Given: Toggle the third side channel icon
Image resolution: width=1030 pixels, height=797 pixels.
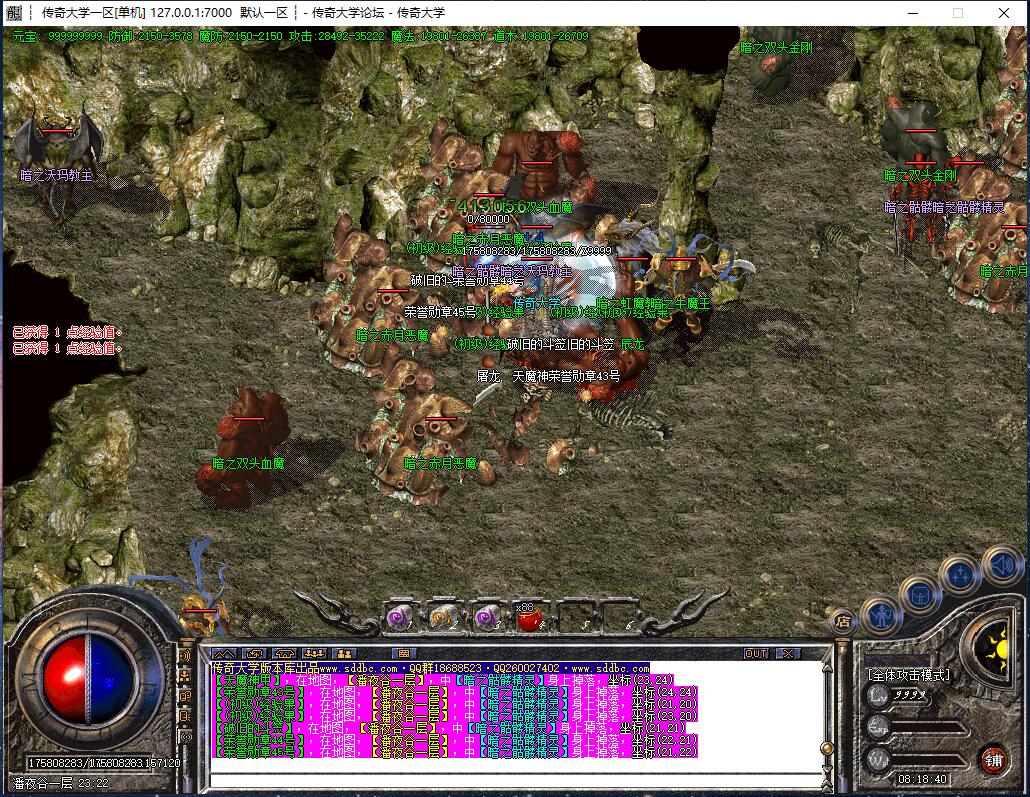Looking at the screenshot, I should coord(185,695).
